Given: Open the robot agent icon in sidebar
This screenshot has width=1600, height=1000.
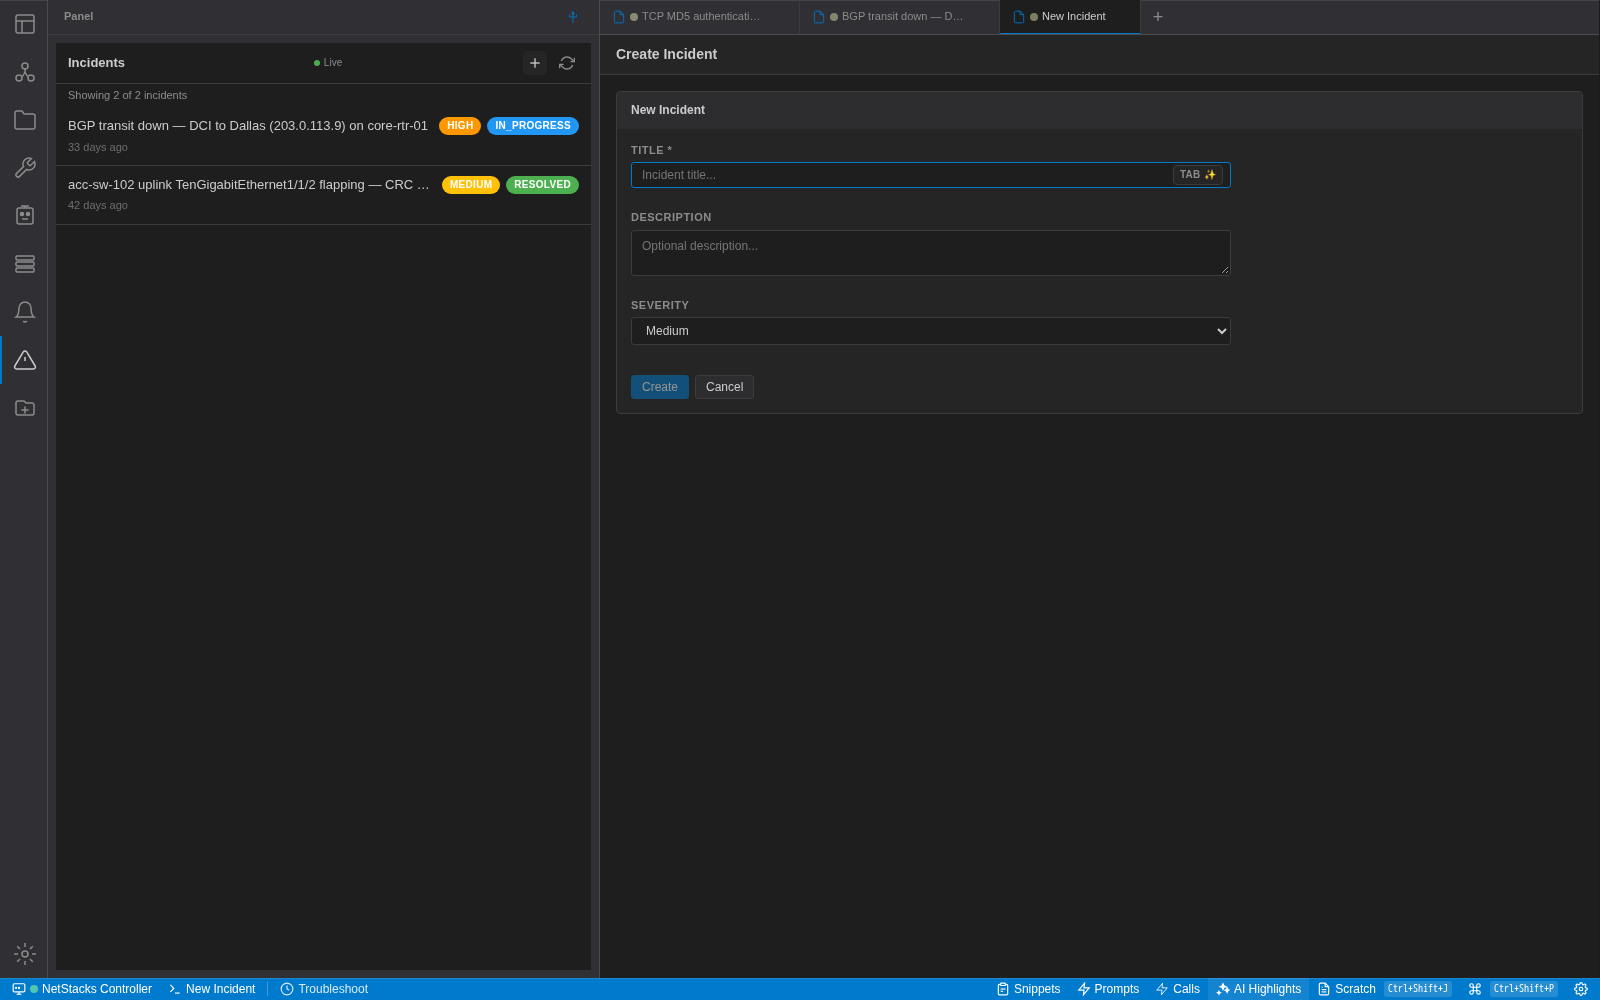Looking at the screenshot, I should pyautogui.click(x=25, y=216).
